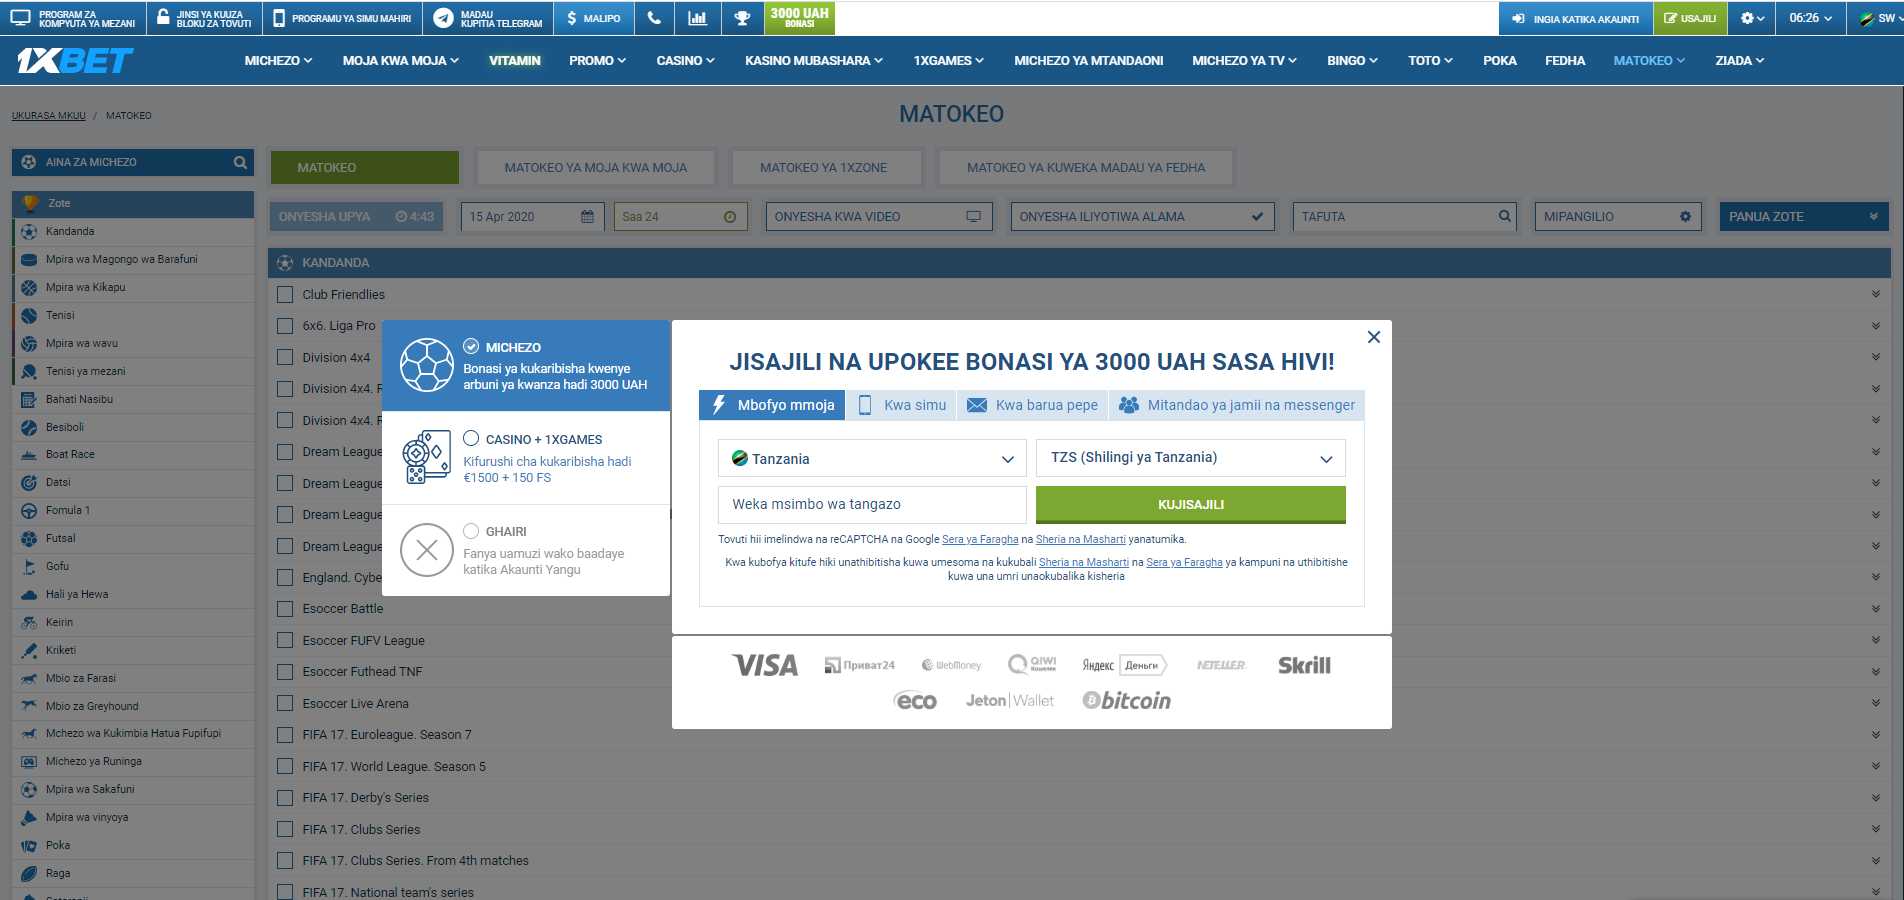Open Telegram bet placement icon
Viewport: 1904px width, 900px height.
[x=443, y=18]
